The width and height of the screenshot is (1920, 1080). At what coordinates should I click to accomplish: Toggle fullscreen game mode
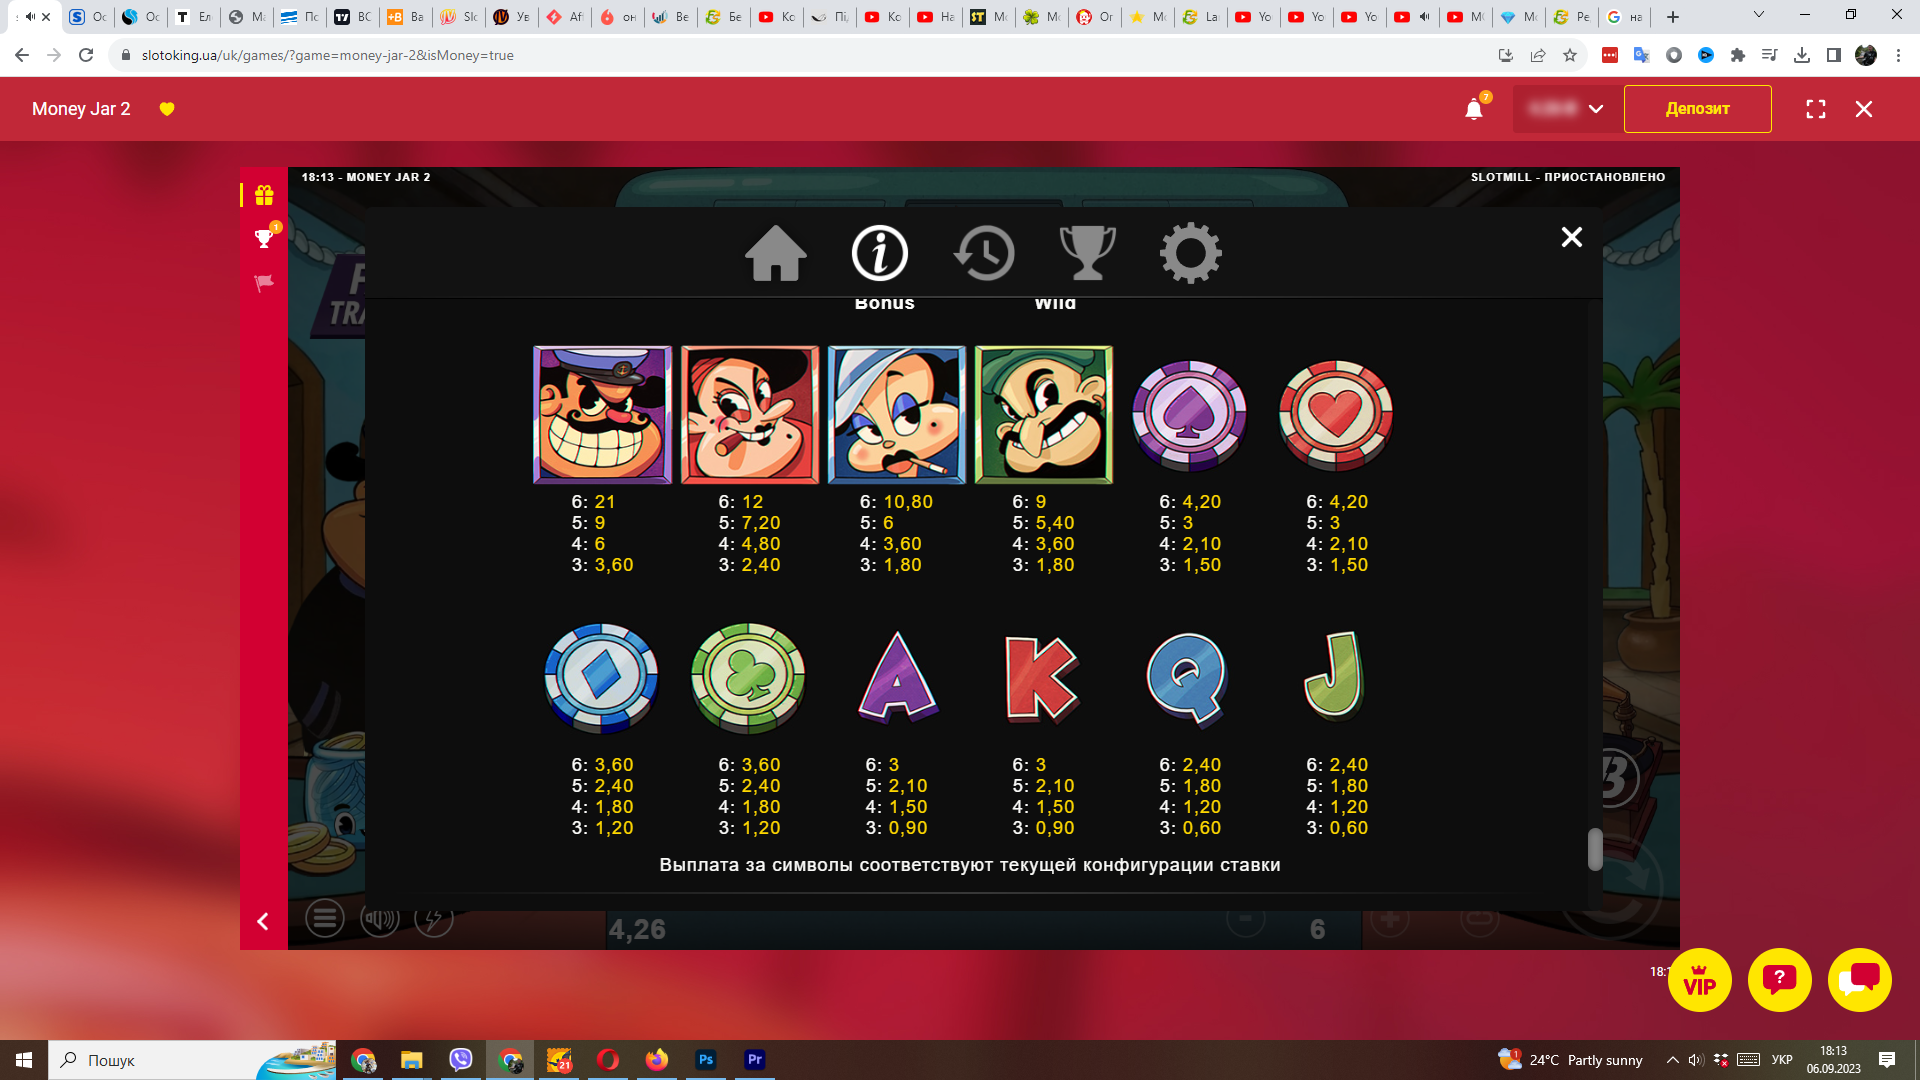pyautogui.click(x=1816, y=109)
